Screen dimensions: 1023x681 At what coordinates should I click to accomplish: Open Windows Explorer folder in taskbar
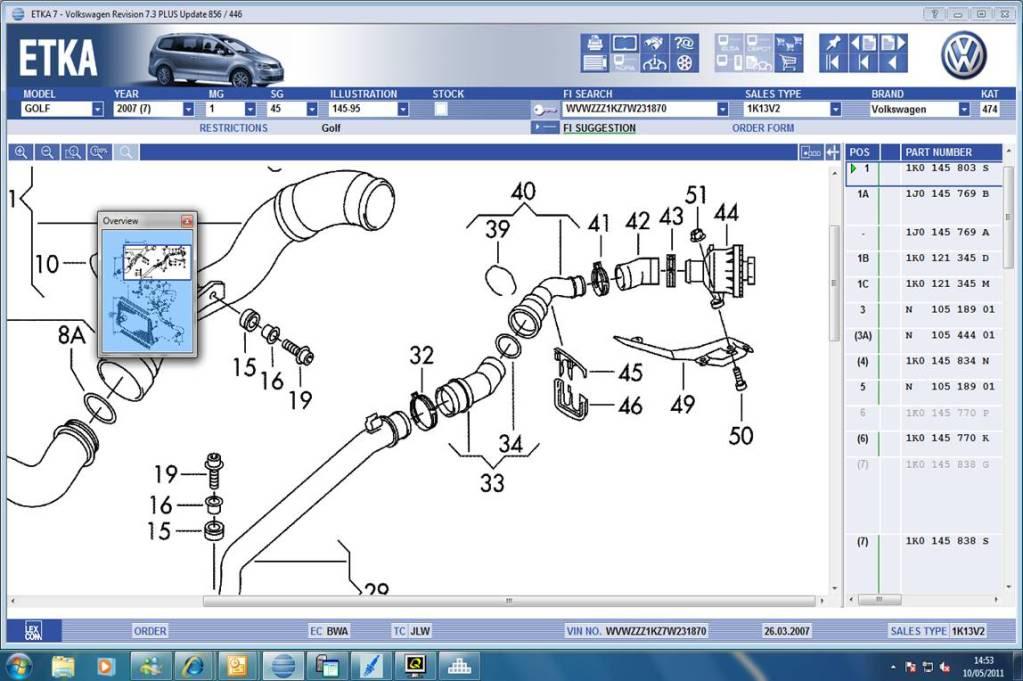[x=64, y=666]
